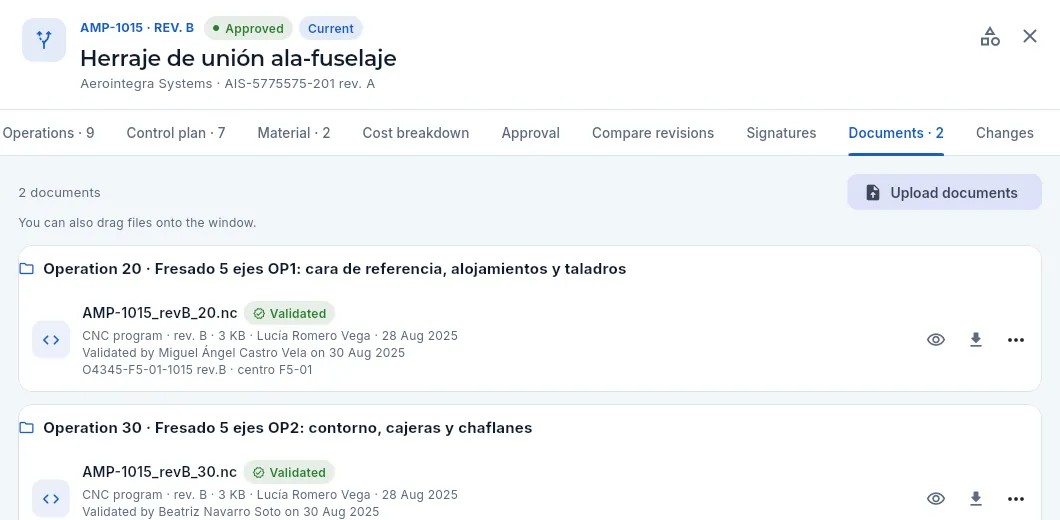Screen dimensions: 1060x520
Task: Click the Upload documents button
Action: tap(944, 193)
